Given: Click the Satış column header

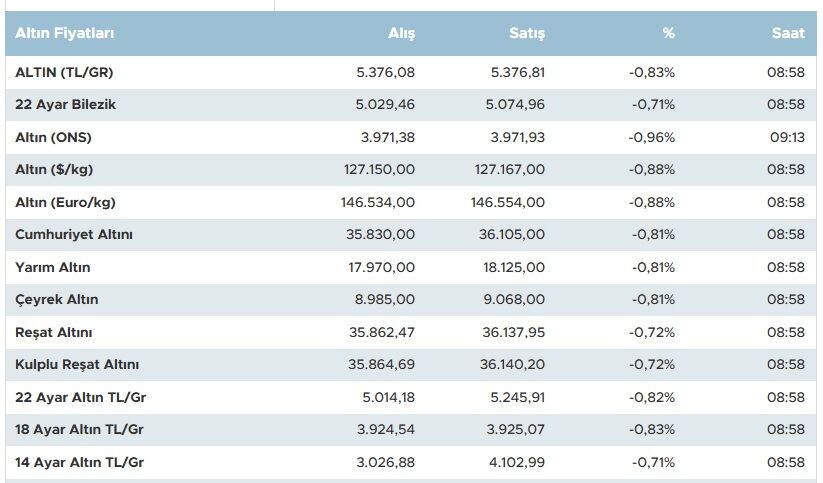Looking at the screenshot, I should [x=527, y=33].
